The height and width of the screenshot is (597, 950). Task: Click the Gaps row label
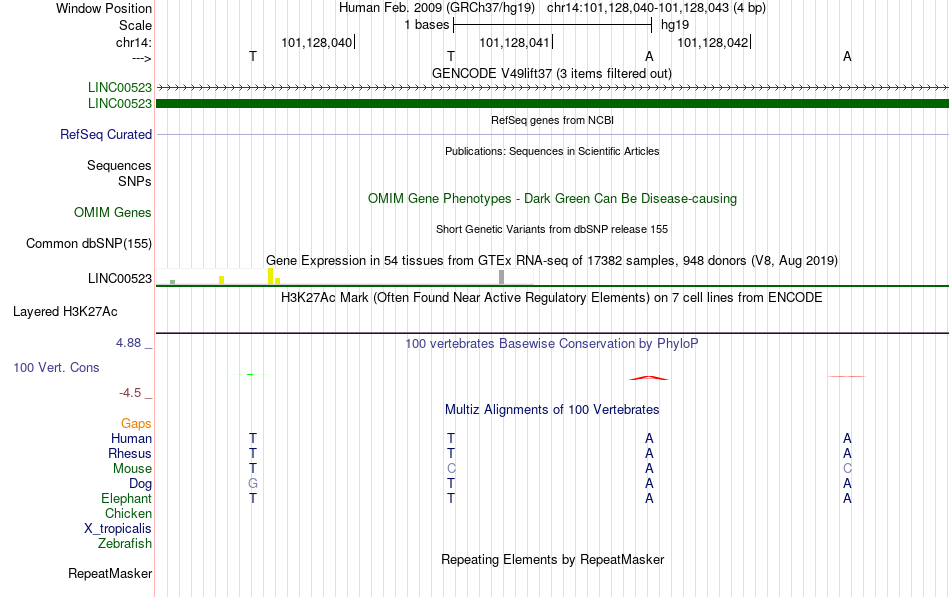click(136, 424)
